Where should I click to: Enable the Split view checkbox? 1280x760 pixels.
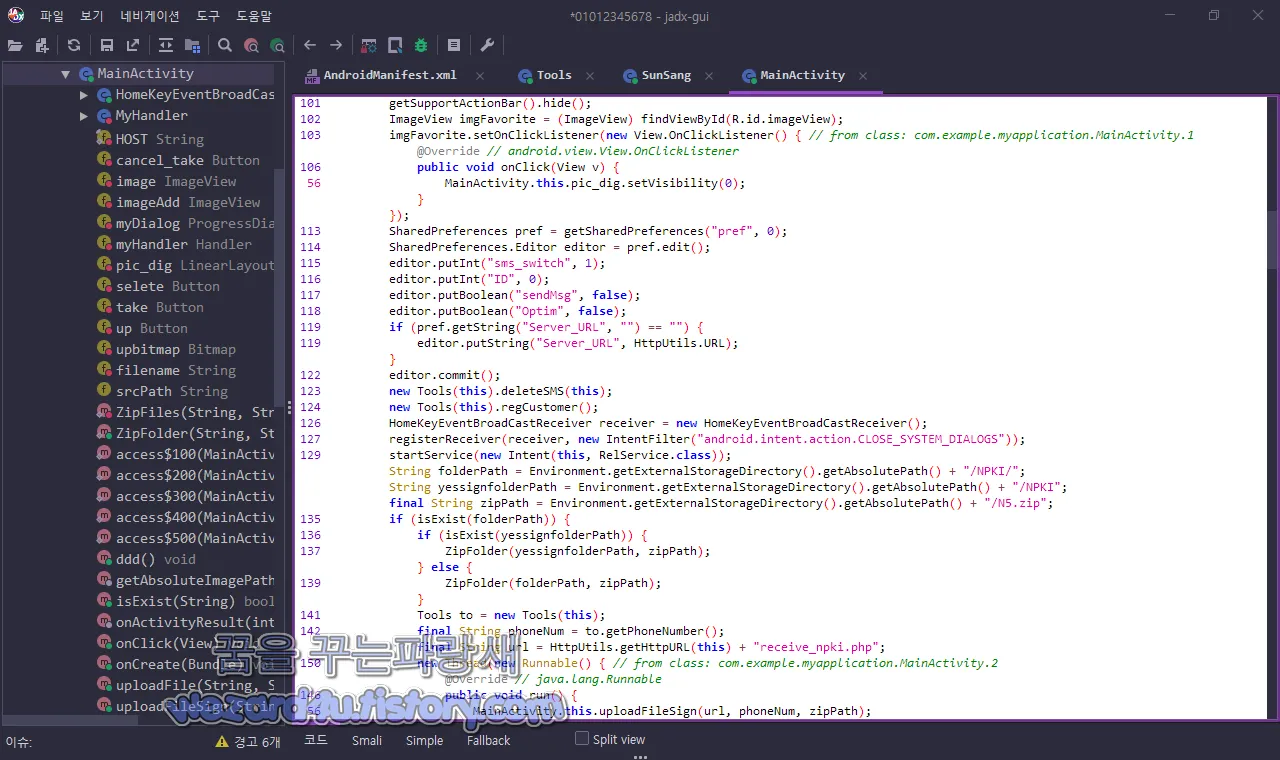pyautogui.click(x=581, y=739)
